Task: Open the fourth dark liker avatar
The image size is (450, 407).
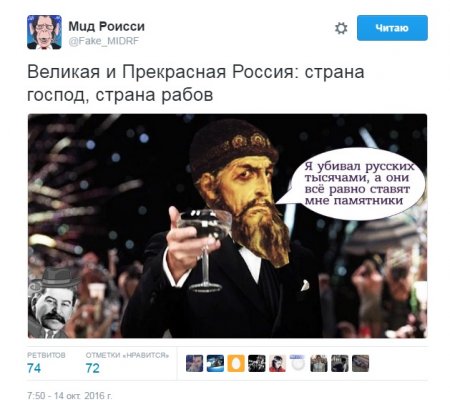Action: pos(257,363)
